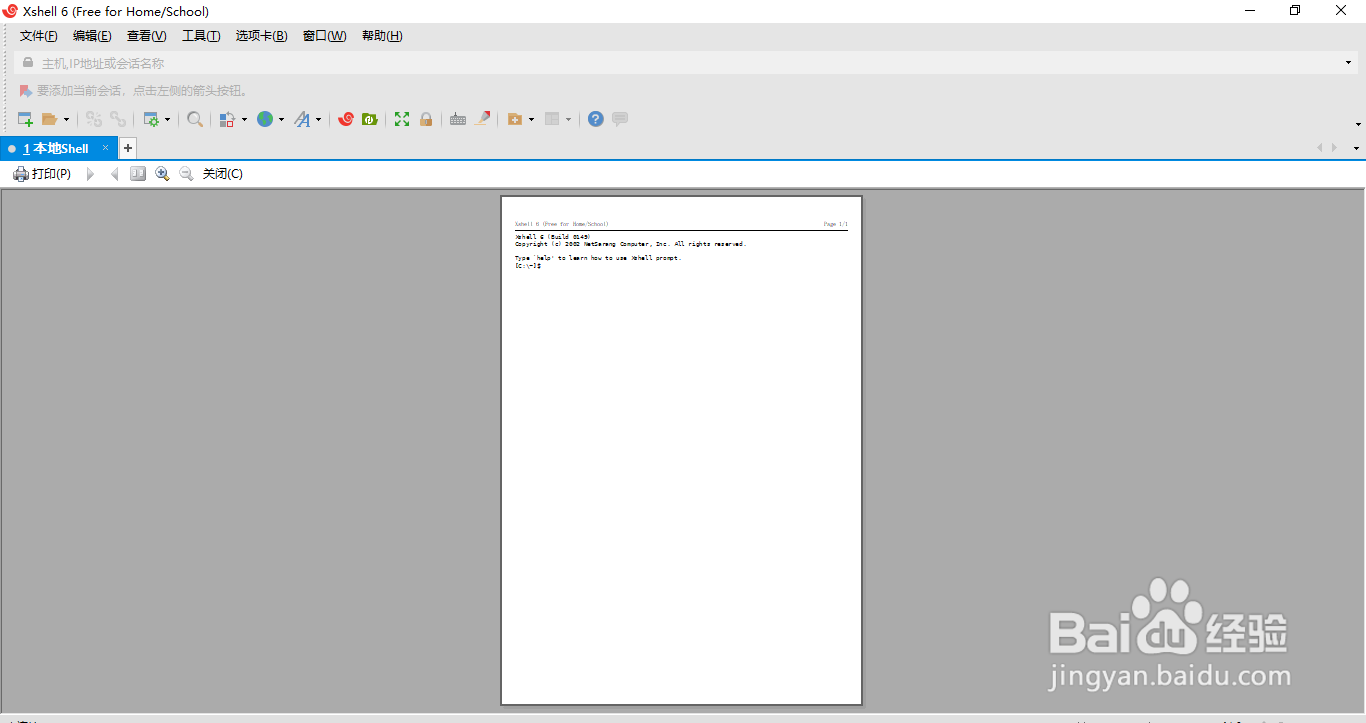Click the grayed layout panes icon
1366x723 pixels.
point(552,119)
